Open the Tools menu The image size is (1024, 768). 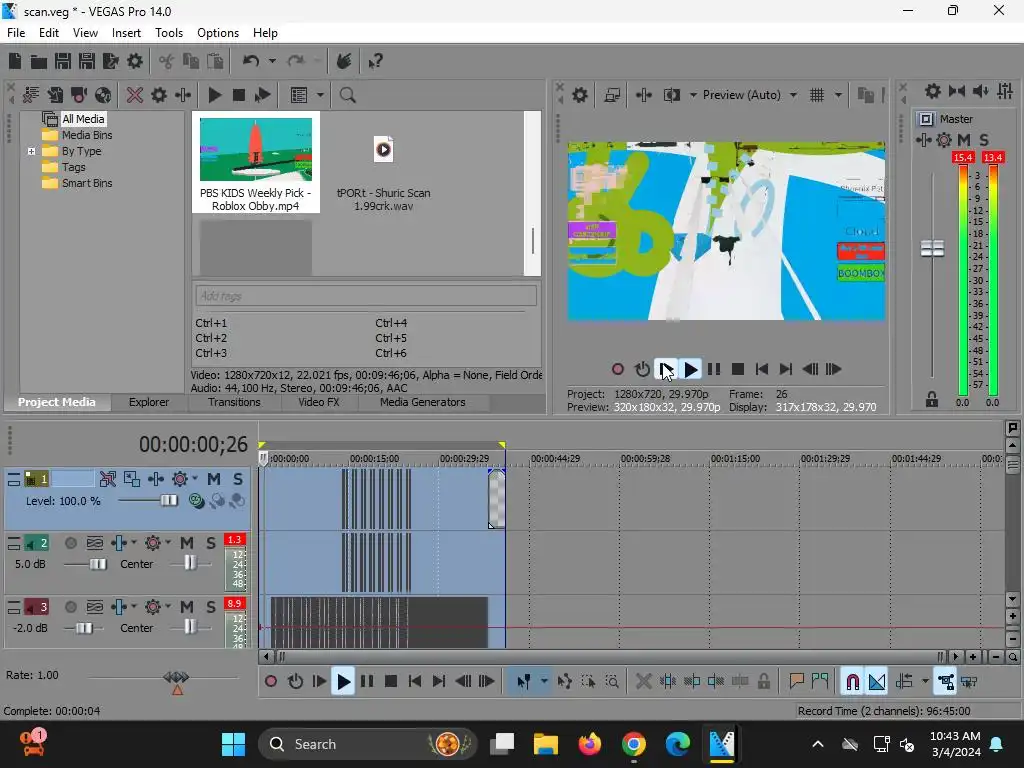pos(168,33)
